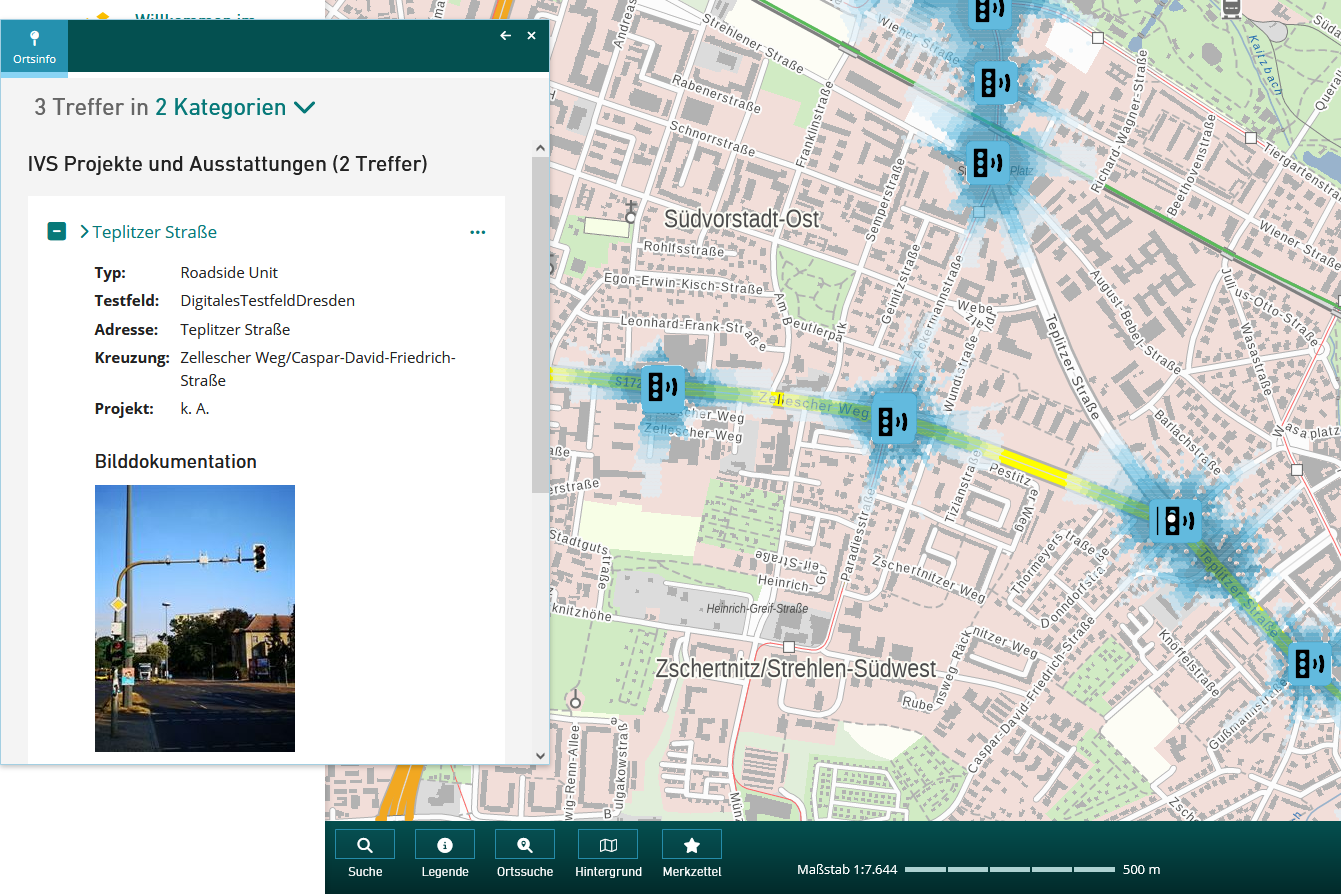Viewport: 1341px width, 894px height.
Task: Select roadside unit icon near Gußmannstraße
Action: 1309,664
